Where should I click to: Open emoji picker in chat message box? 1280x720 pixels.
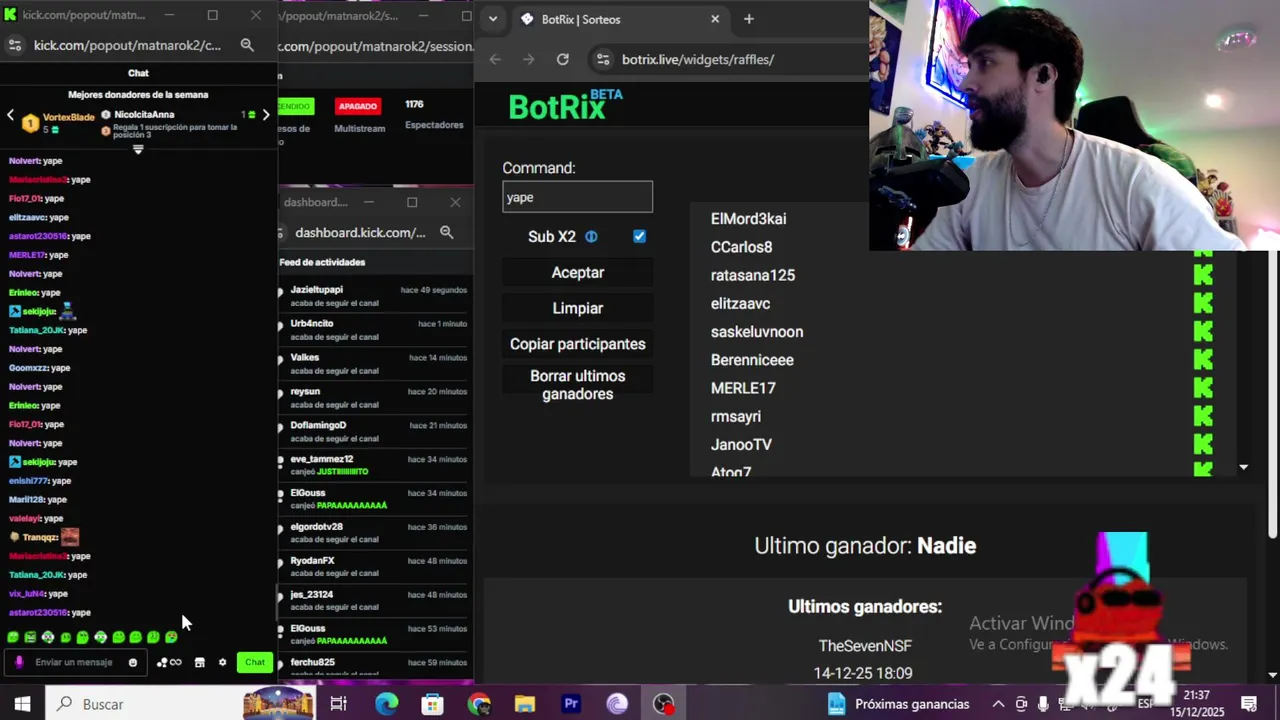[x=133, y=662]
